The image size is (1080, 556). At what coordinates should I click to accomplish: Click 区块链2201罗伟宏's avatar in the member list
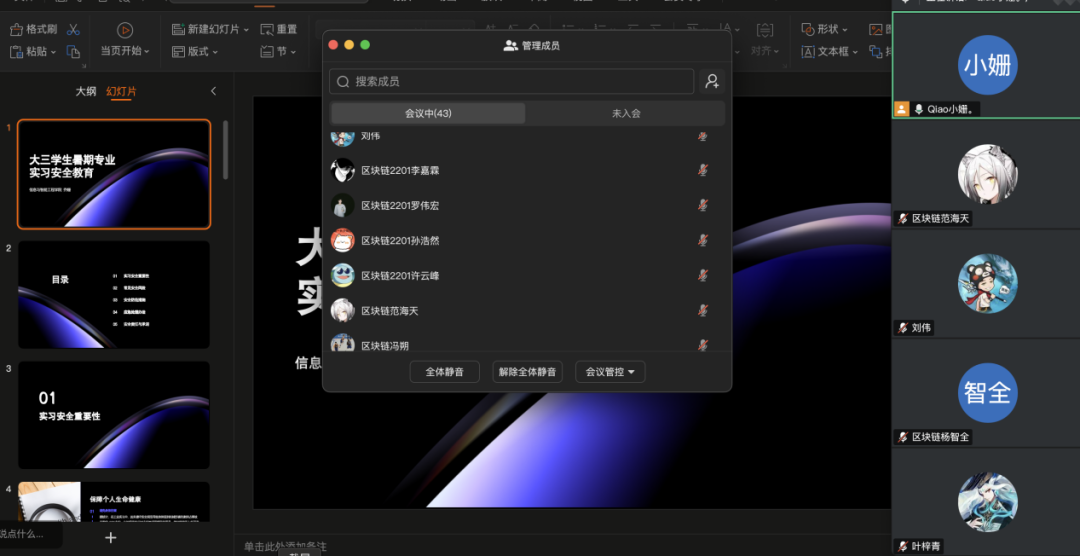[x=342, y=205]
